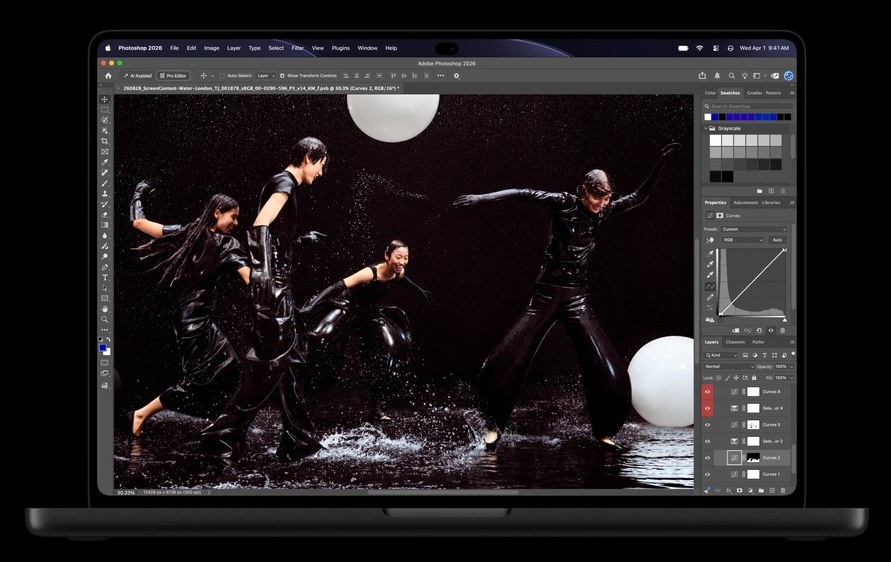Switch to the Libraries tab

(x=771, y=202)
